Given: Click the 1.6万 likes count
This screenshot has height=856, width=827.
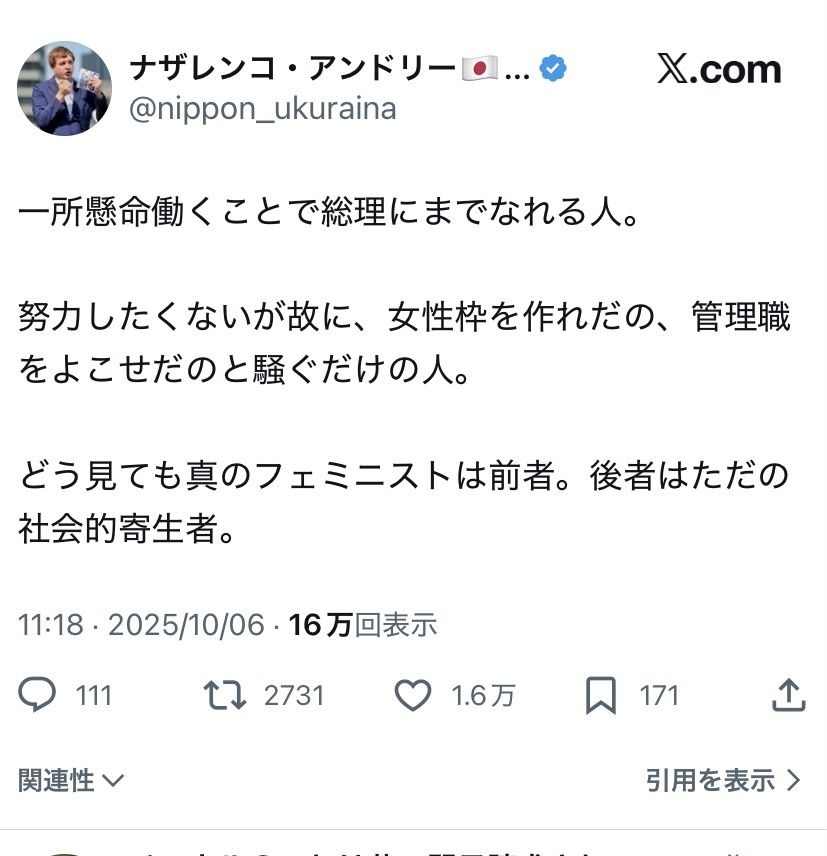Looking at the screenshot, I should pos(483,695).
